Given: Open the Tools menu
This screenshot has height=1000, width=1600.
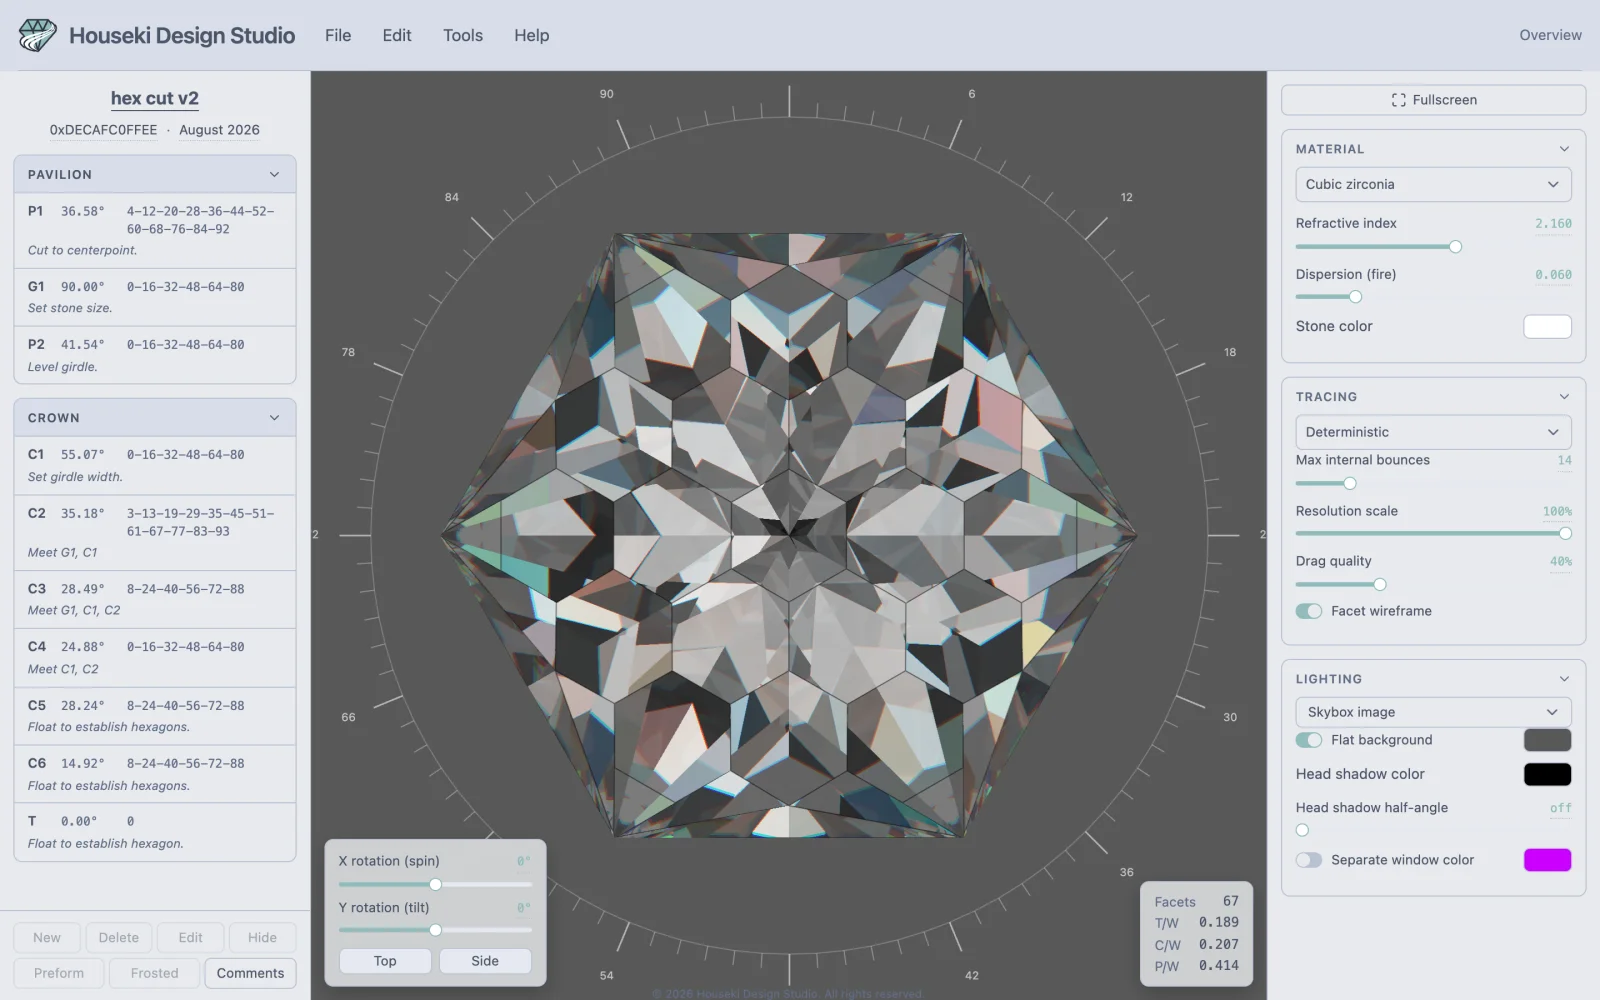Looking at the screenshot, I should (463, 35).
